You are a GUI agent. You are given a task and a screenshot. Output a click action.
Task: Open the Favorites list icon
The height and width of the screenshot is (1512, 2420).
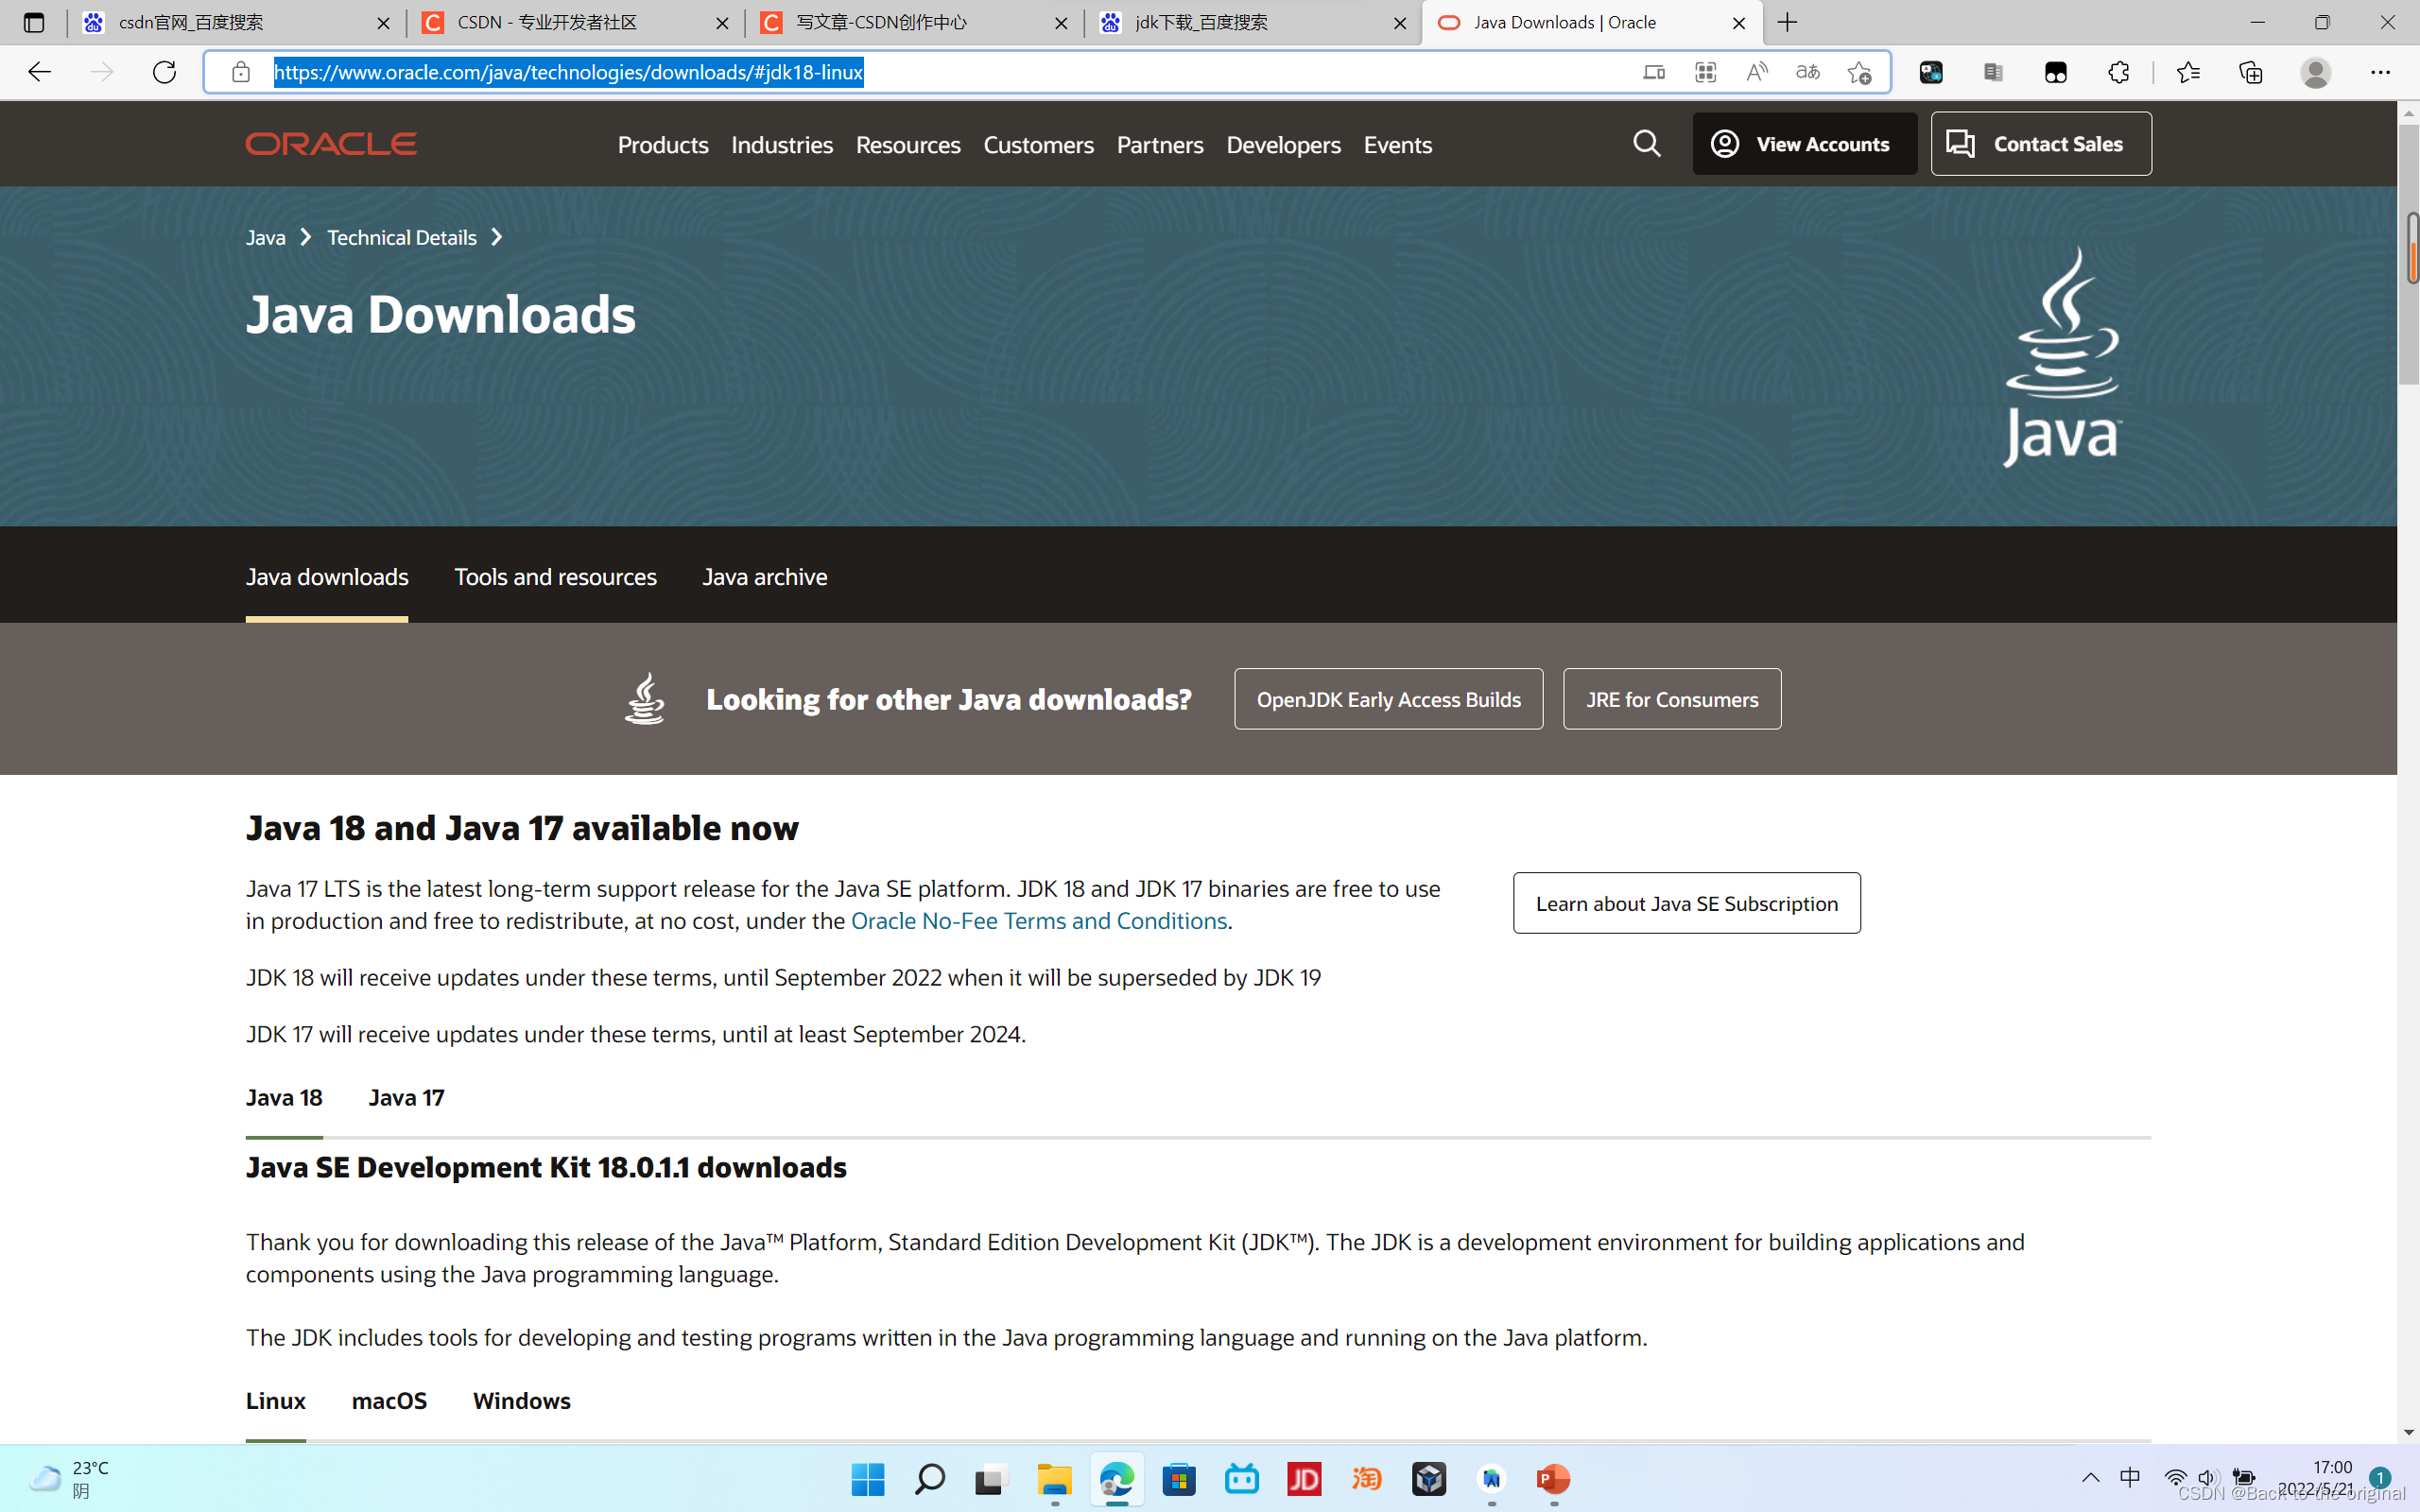2188,72
